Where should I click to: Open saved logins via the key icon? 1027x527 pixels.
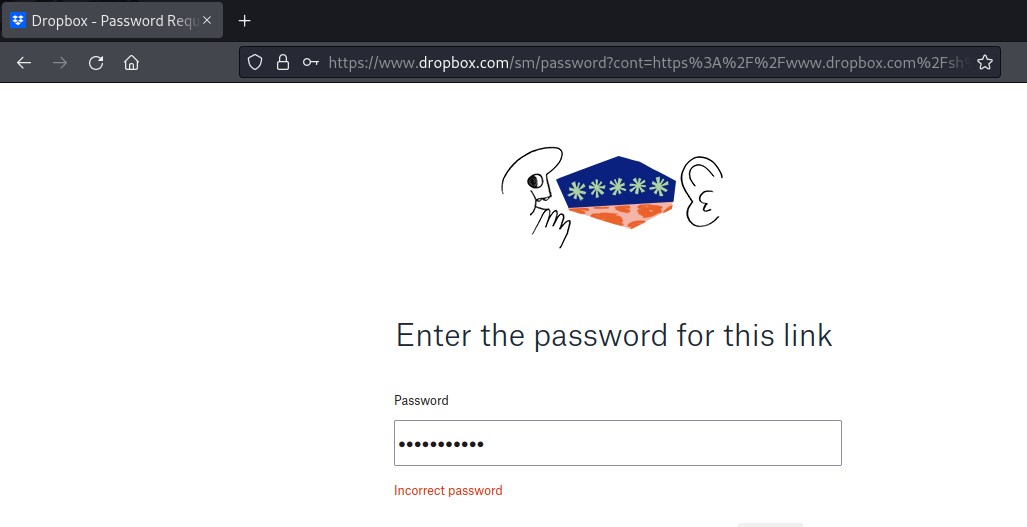pos(310,62)
